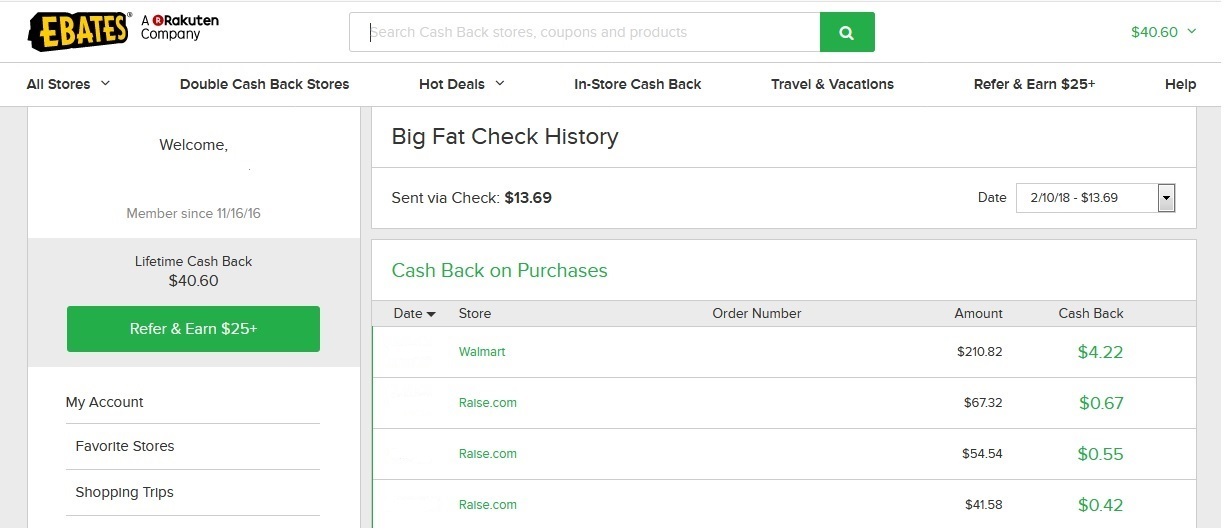
Task: Click the Lifetime Cash Back $40.60 amount
Action: point(194,281)
